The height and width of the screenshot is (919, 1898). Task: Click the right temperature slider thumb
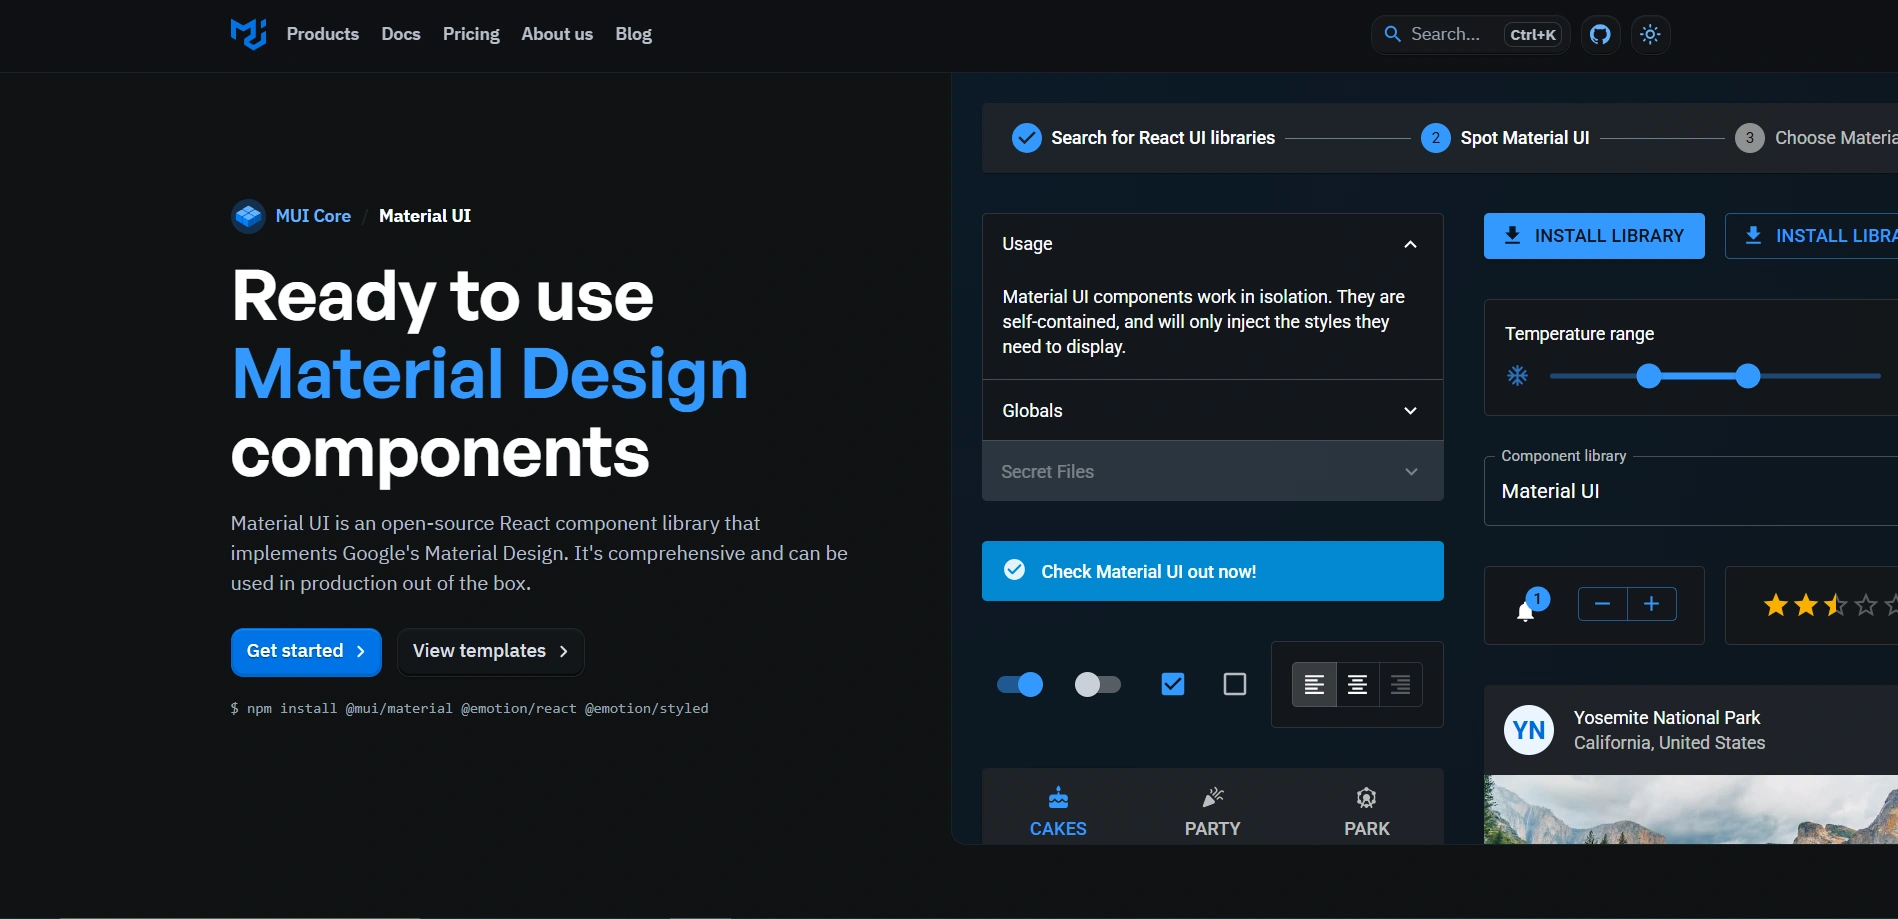coord(1747,376)
